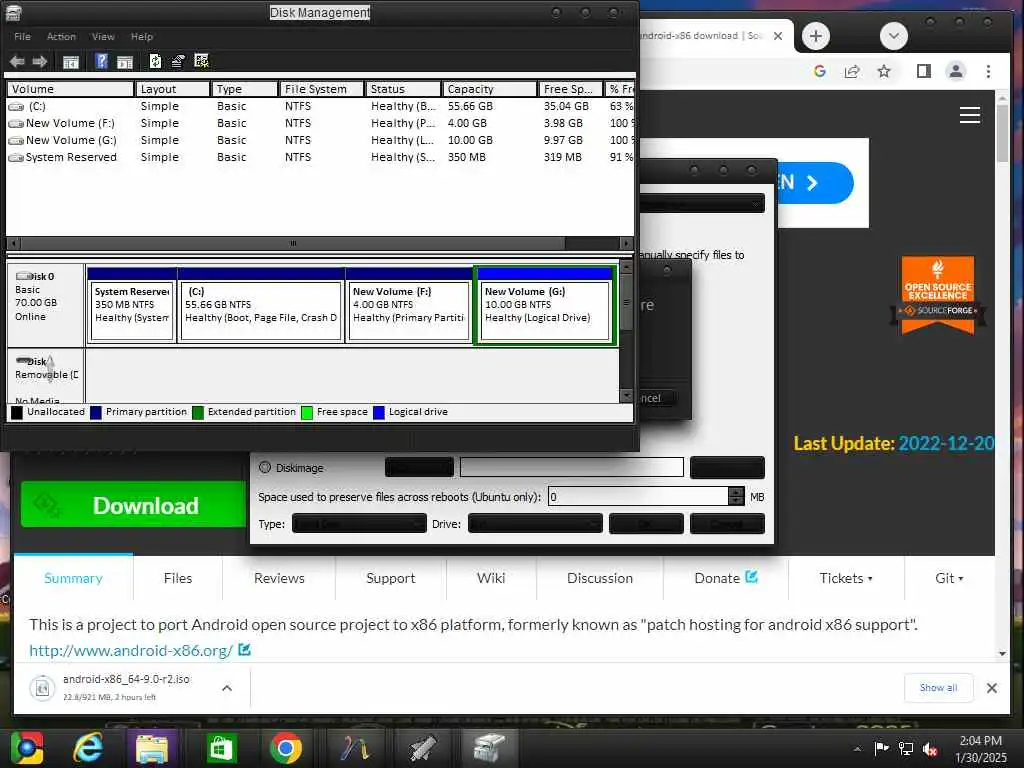
Task: Click the Google icon in address bar
Action: click(820, 71)
